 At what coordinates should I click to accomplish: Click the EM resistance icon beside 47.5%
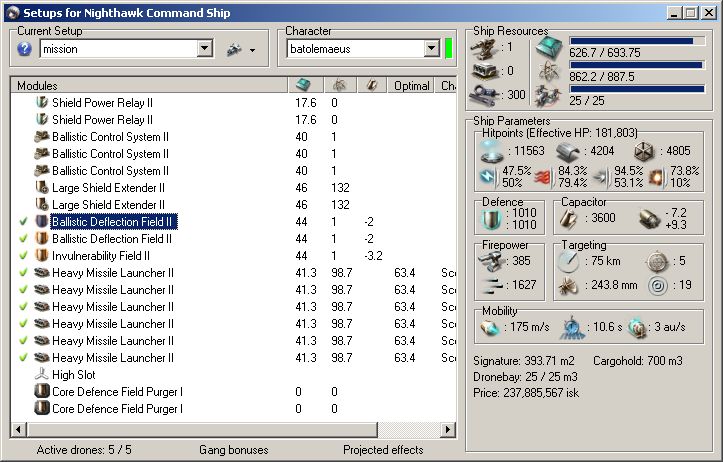(488, 177)
